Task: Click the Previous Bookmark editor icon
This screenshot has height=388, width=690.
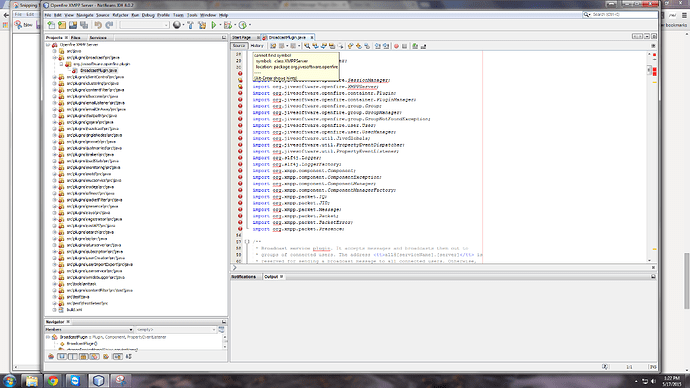Action: (350, 46)
